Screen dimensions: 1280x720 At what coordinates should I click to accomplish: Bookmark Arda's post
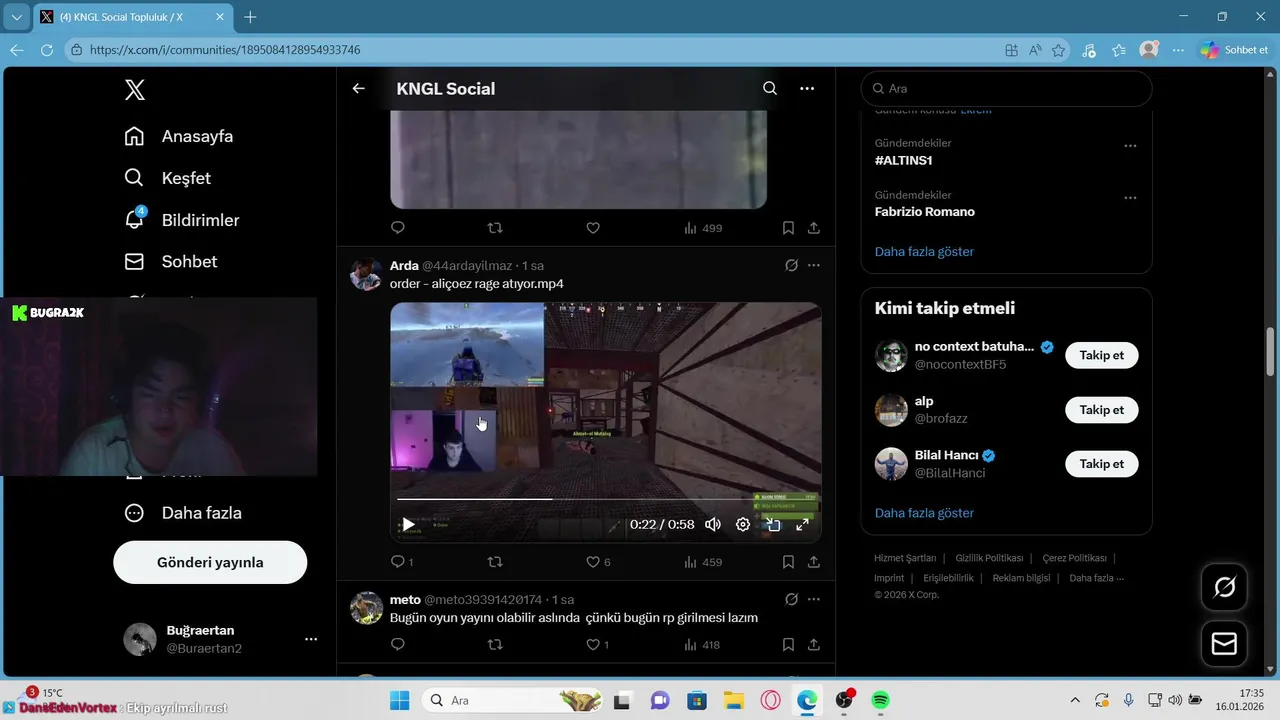point(788,562)
